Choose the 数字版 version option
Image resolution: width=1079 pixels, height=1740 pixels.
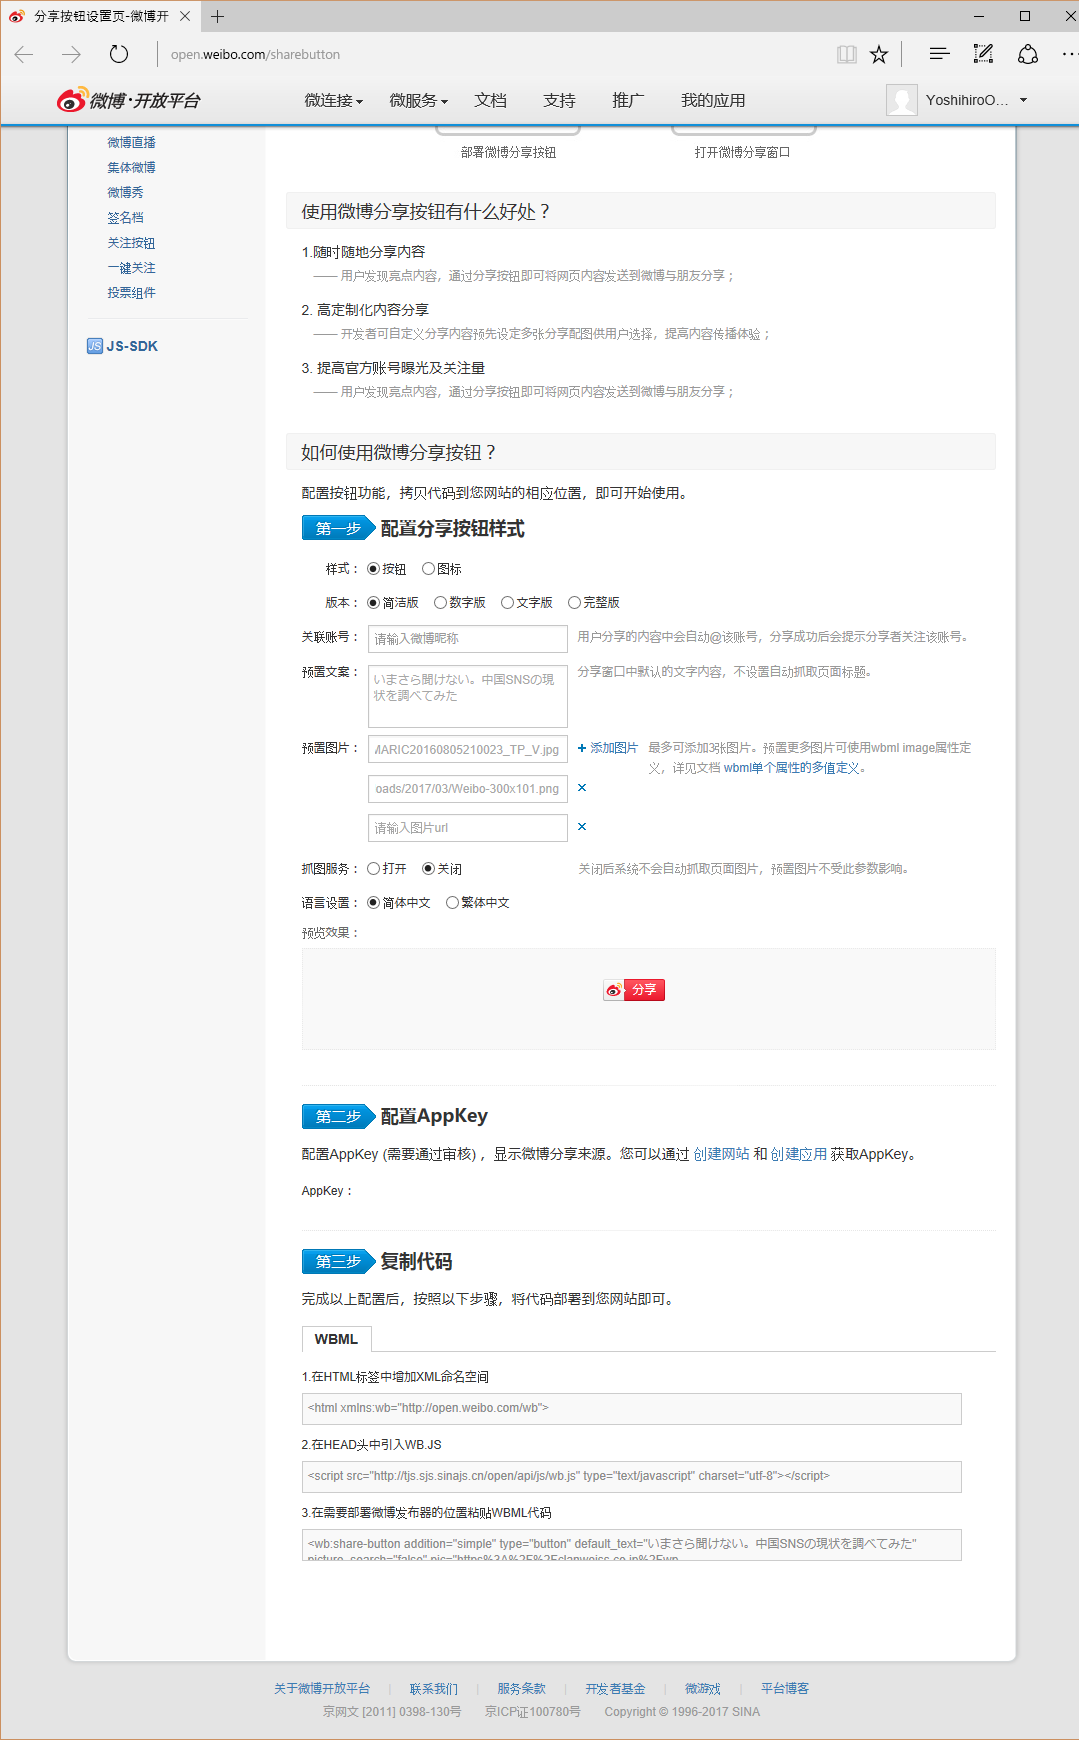point(440,603)
